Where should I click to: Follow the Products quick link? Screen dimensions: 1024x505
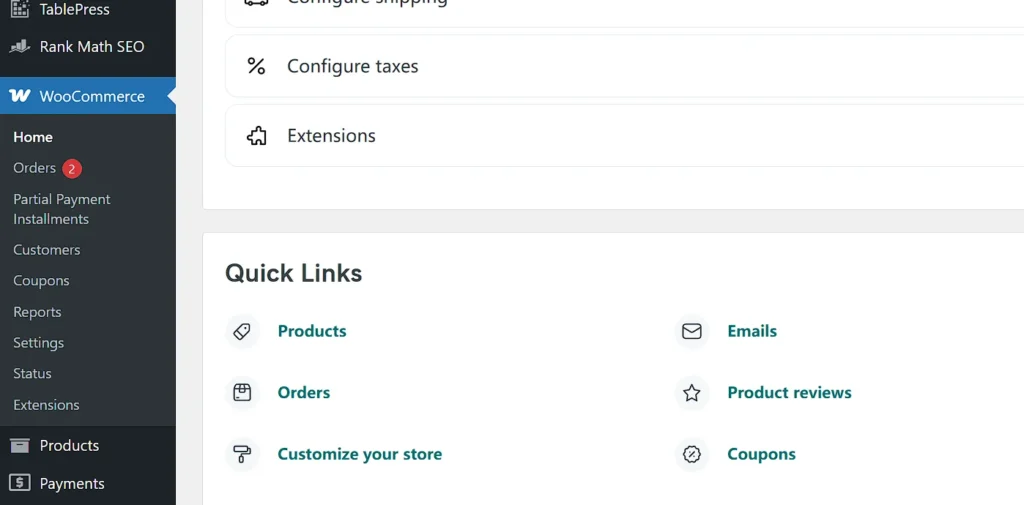pyautogui.click(x=312, y=331)
